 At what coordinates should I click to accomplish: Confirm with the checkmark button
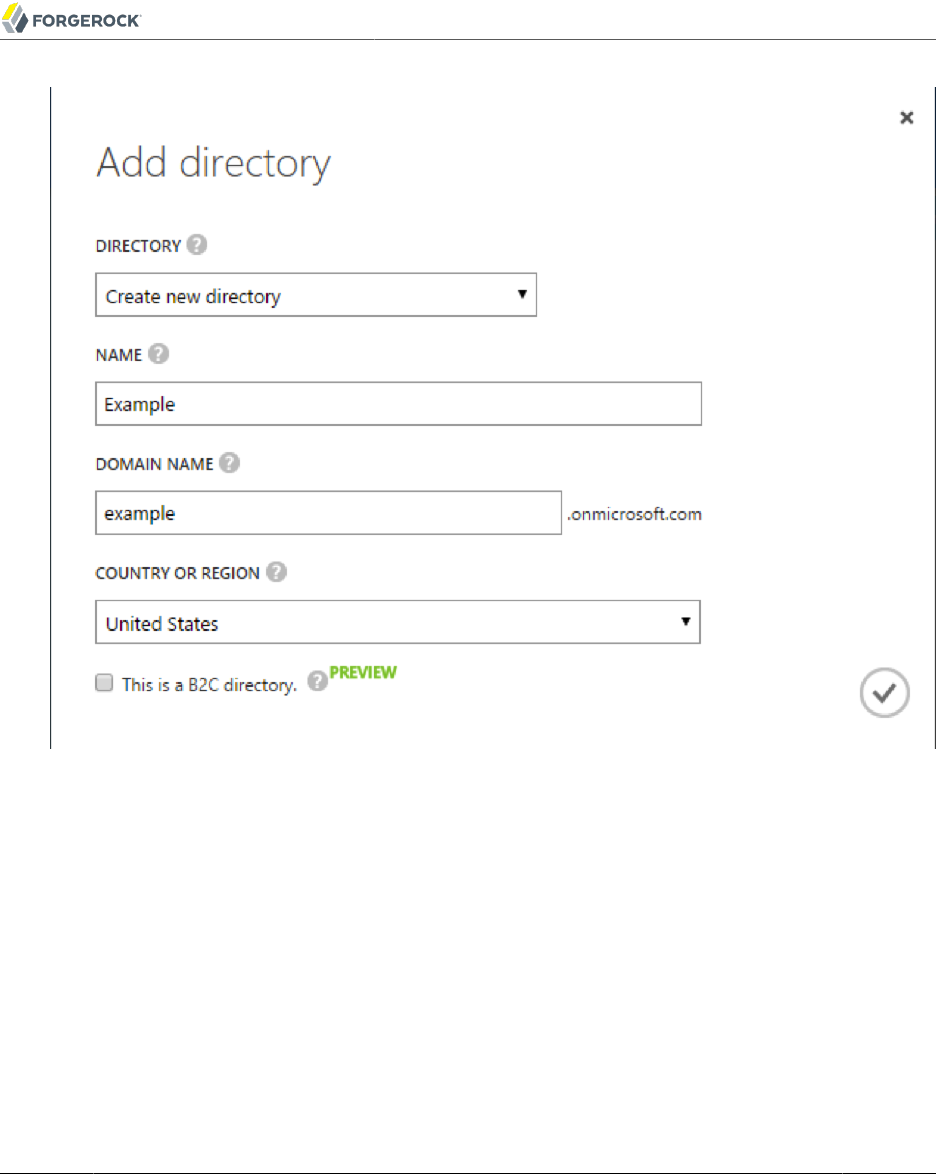tap(884, 693)
